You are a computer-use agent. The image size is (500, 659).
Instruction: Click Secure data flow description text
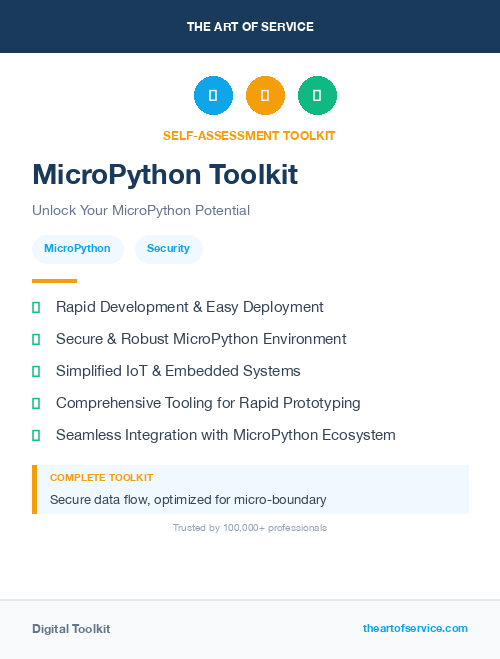pos(188,500)
